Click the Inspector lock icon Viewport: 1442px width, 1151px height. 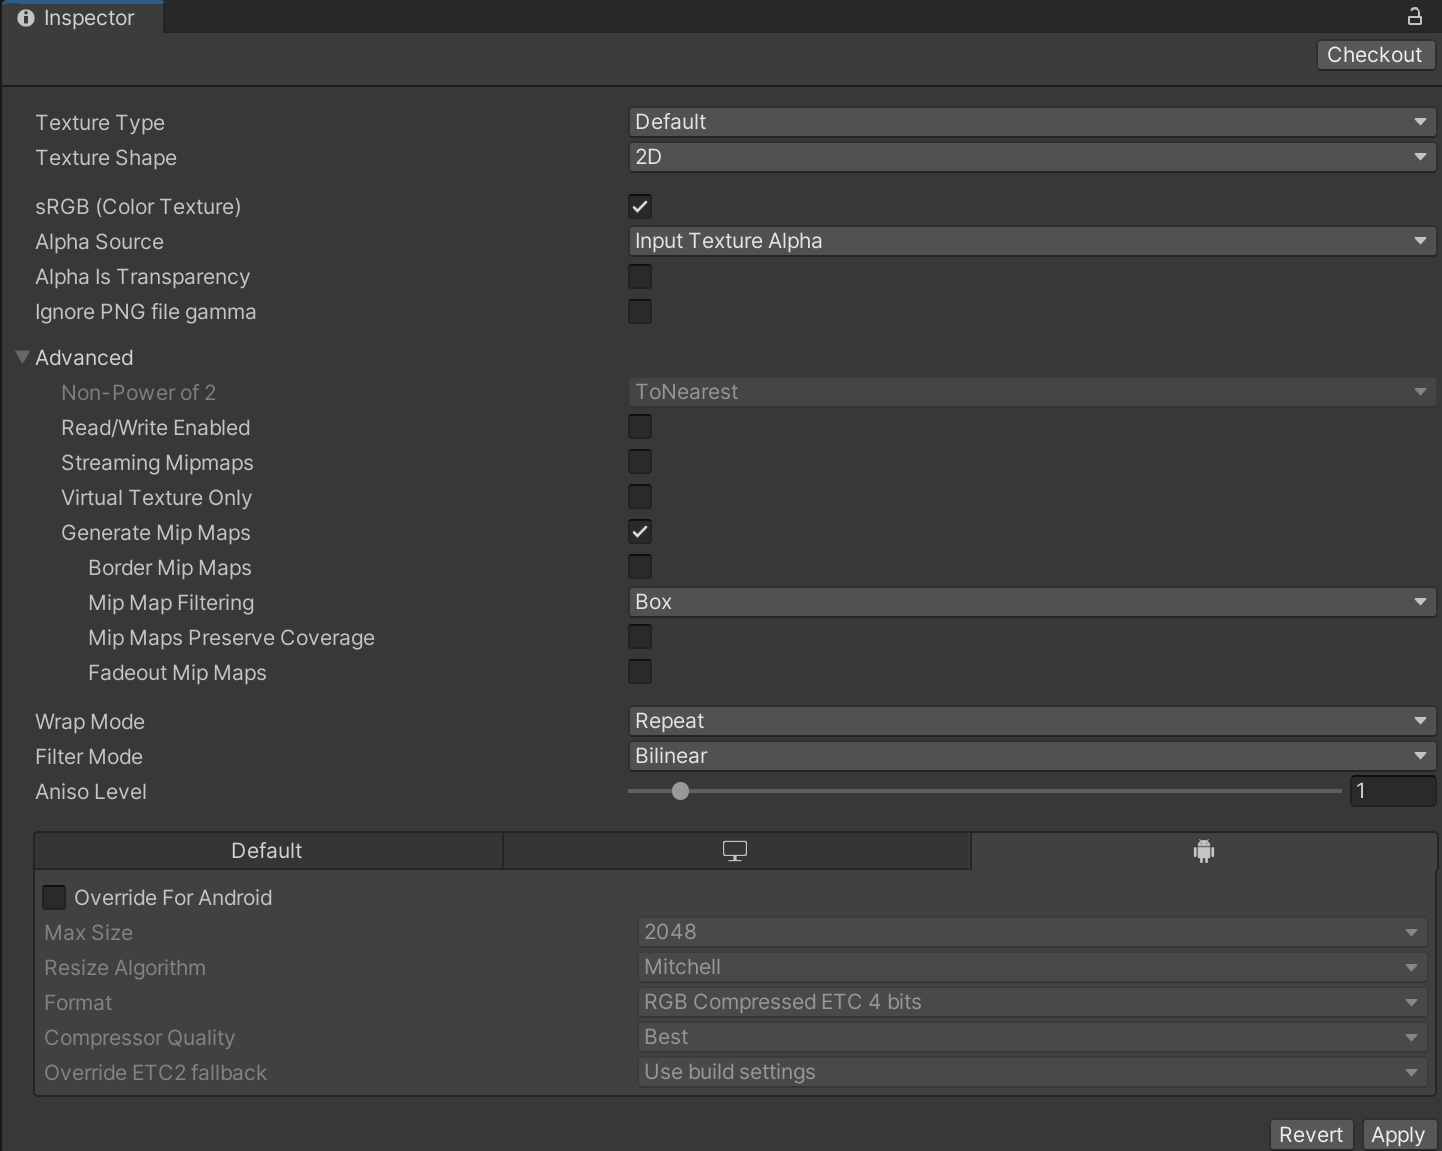tap(1414, 16)
